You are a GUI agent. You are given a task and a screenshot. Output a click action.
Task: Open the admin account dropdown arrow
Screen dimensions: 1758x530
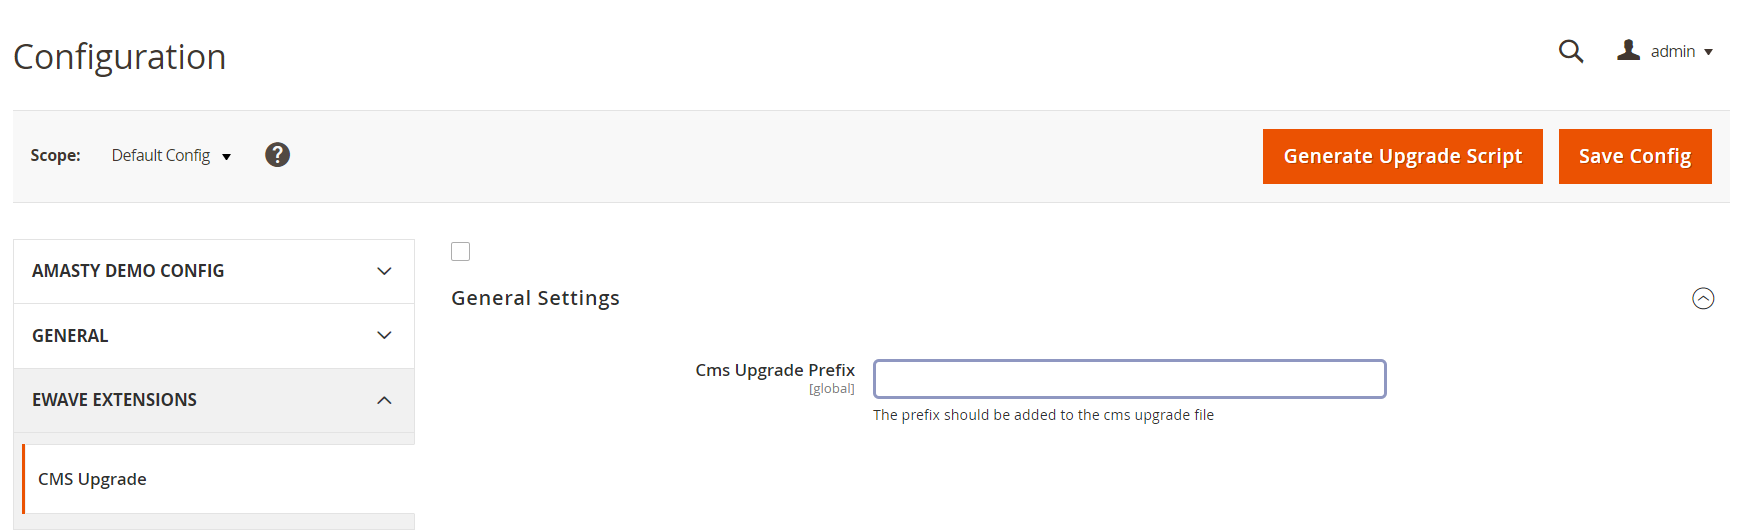click(1708, 52)
